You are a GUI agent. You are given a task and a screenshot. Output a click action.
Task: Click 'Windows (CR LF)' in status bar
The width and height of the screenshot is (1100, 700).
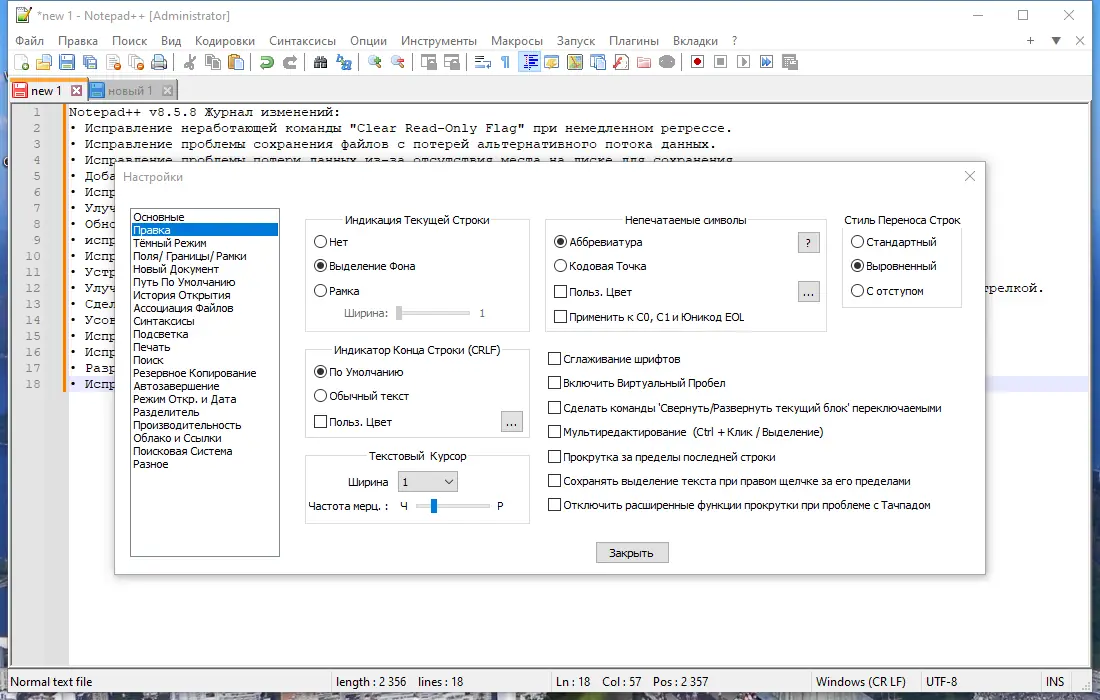(860, 682)
